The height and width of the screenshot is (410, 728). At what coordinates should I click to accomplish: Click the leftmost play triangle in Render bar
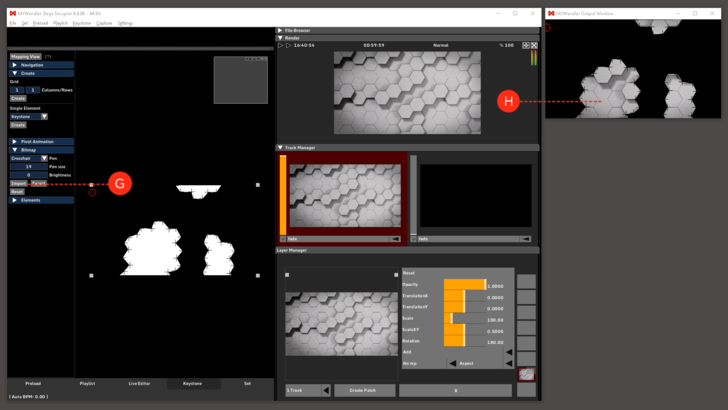(x=280, y=46)
